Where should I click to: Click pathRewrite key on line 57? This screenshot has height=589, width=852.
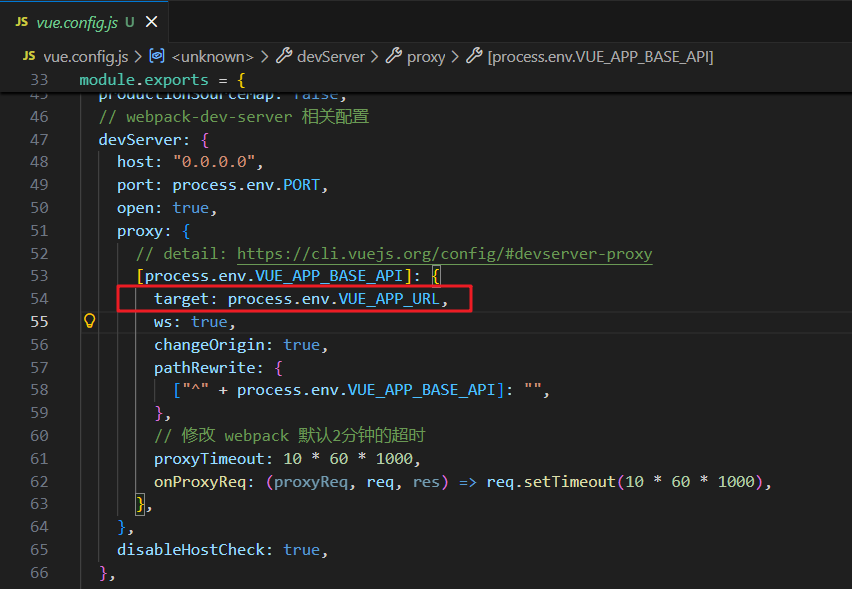coord(205,368)
